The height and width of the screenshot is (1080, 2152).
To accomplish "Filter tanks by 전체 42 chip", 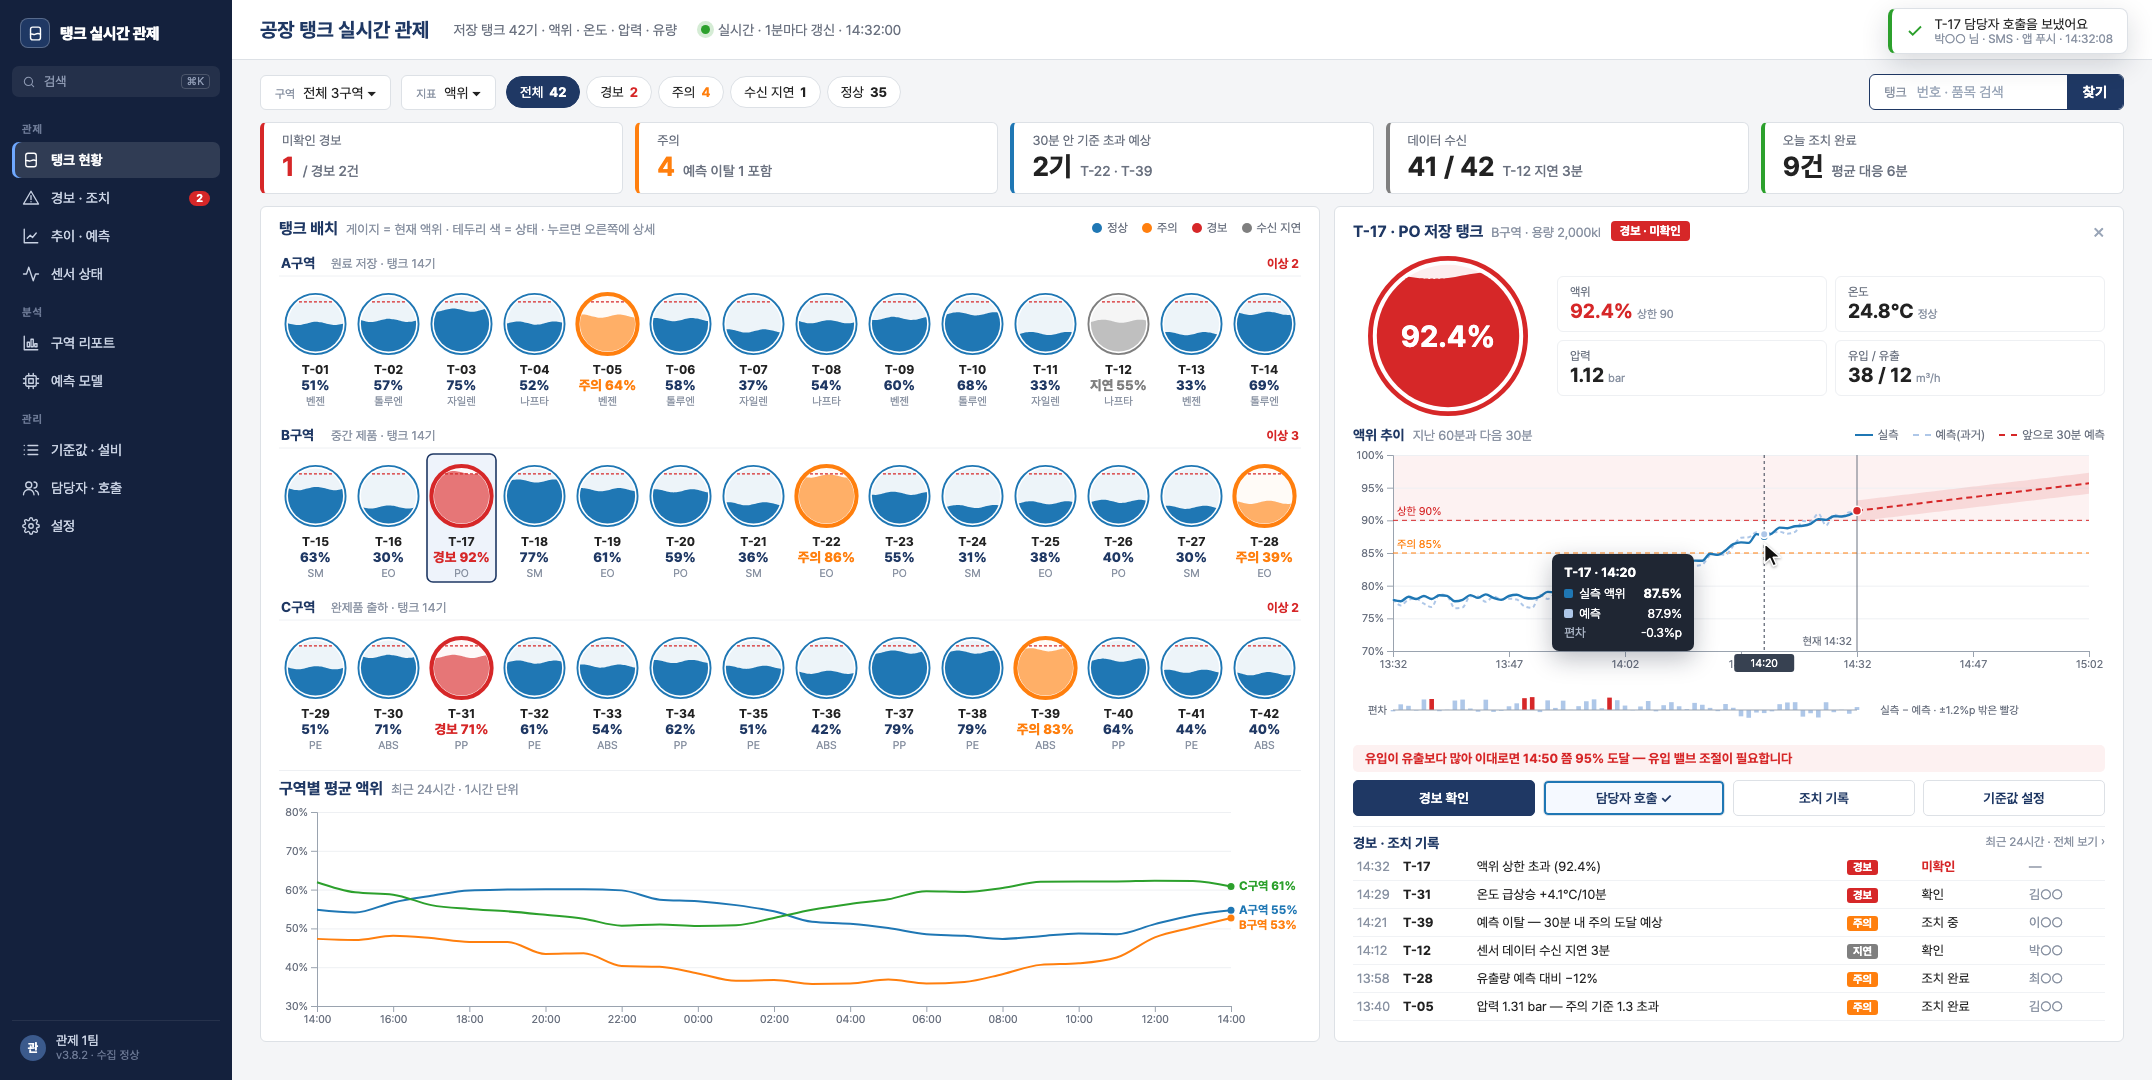I will coord(543,92).
